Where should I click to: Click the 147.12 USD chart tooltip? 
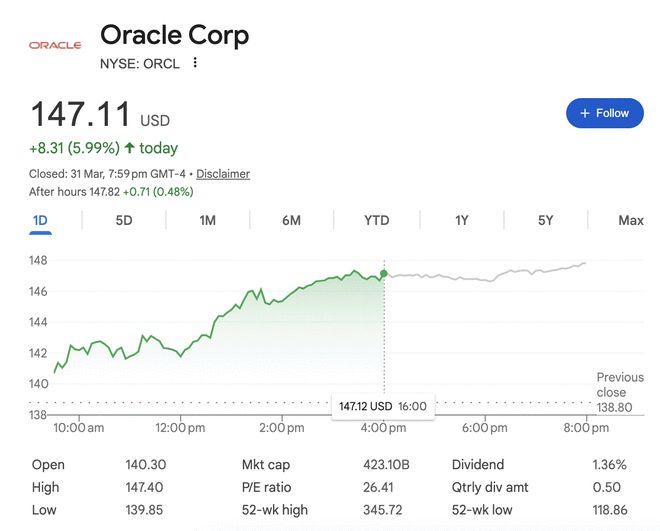pos(382,406)
